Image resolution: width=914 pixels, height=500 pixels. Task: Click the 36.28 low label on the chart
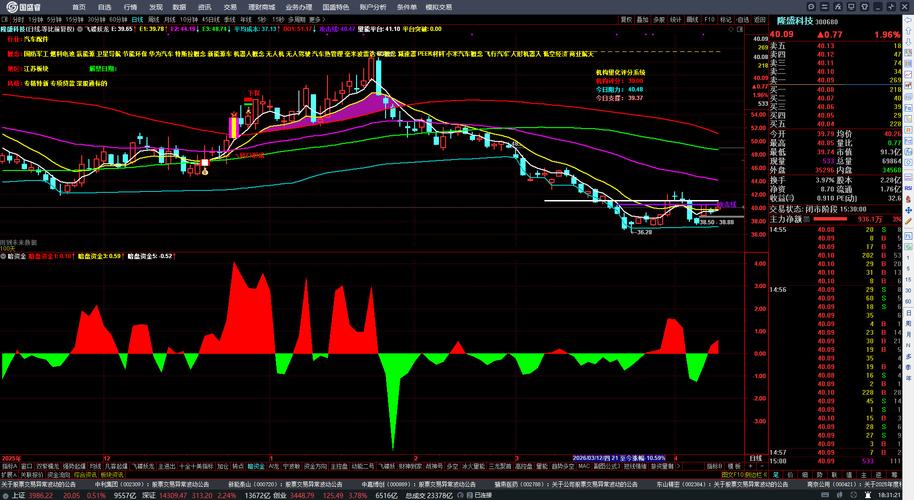[644, 232]
